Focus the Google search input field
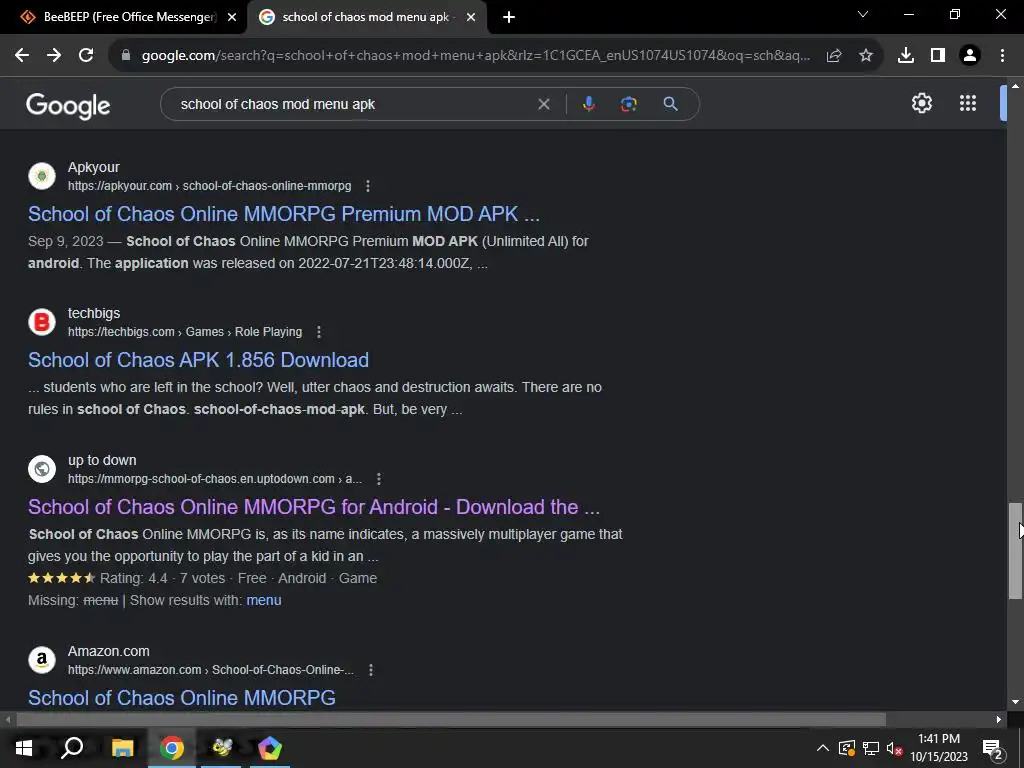1024x768 pixels. 353,104
